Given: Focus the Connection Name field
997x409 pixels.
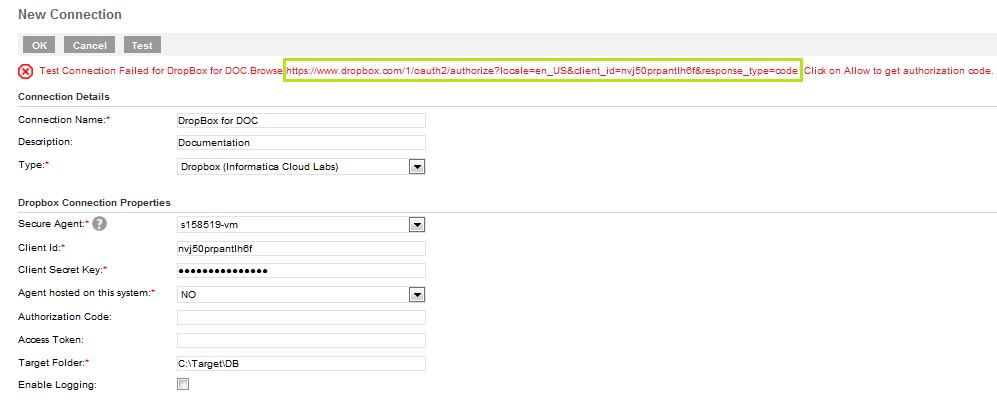Looking at the screenshot, I should pyautogui.click(x=301, y=120).
